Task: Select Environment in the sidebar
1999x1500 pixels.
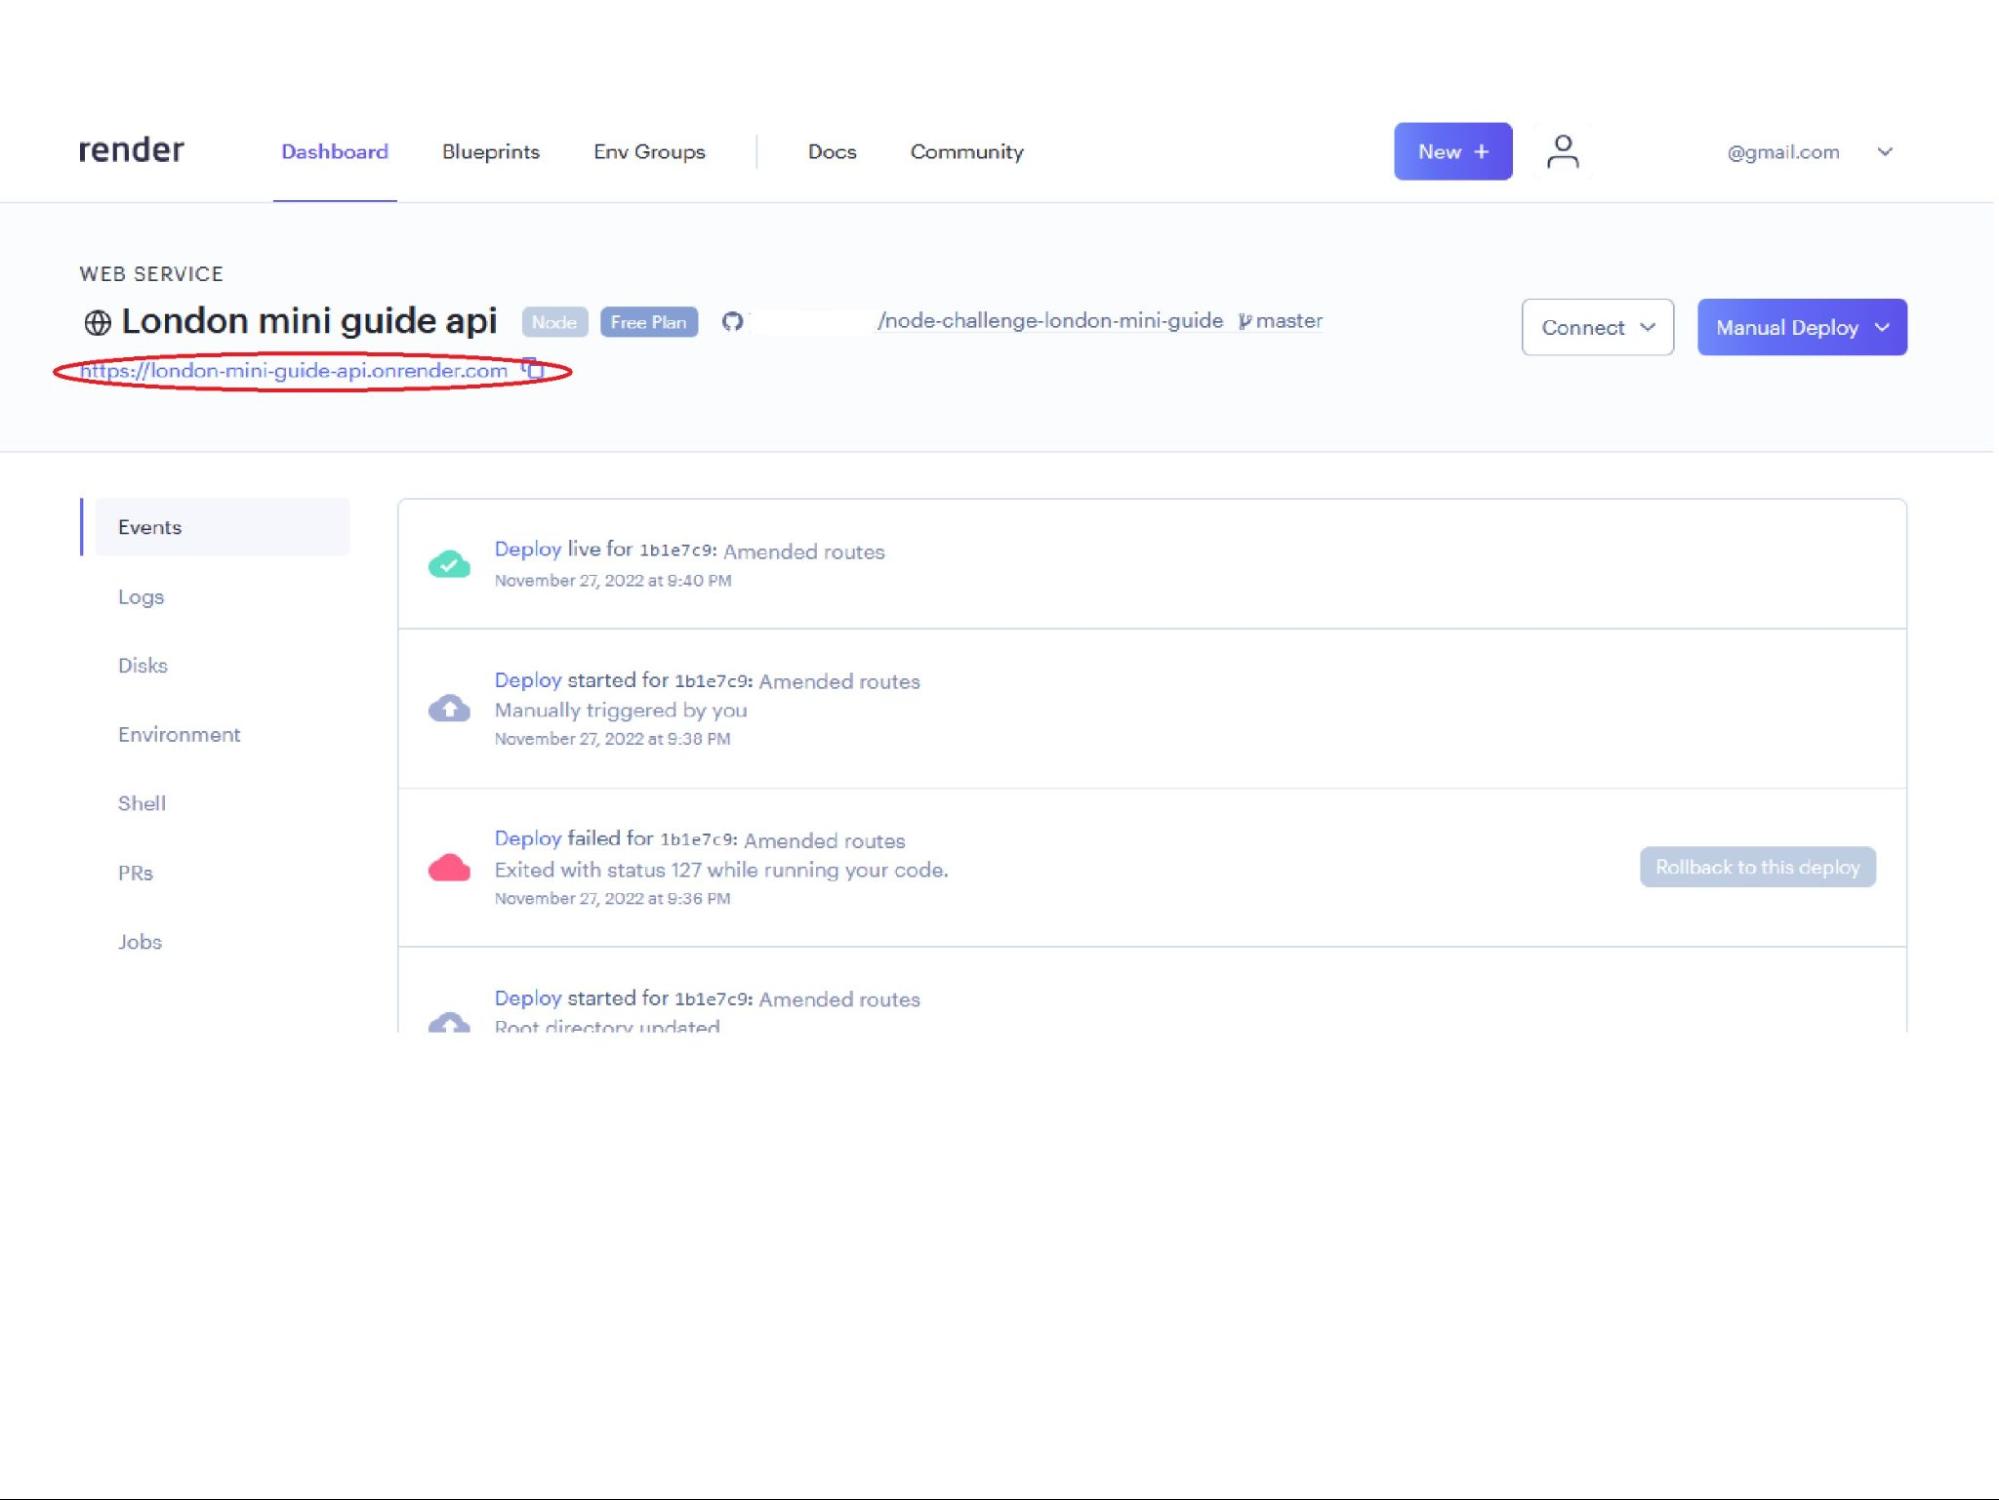Action: tap(179, 734)
